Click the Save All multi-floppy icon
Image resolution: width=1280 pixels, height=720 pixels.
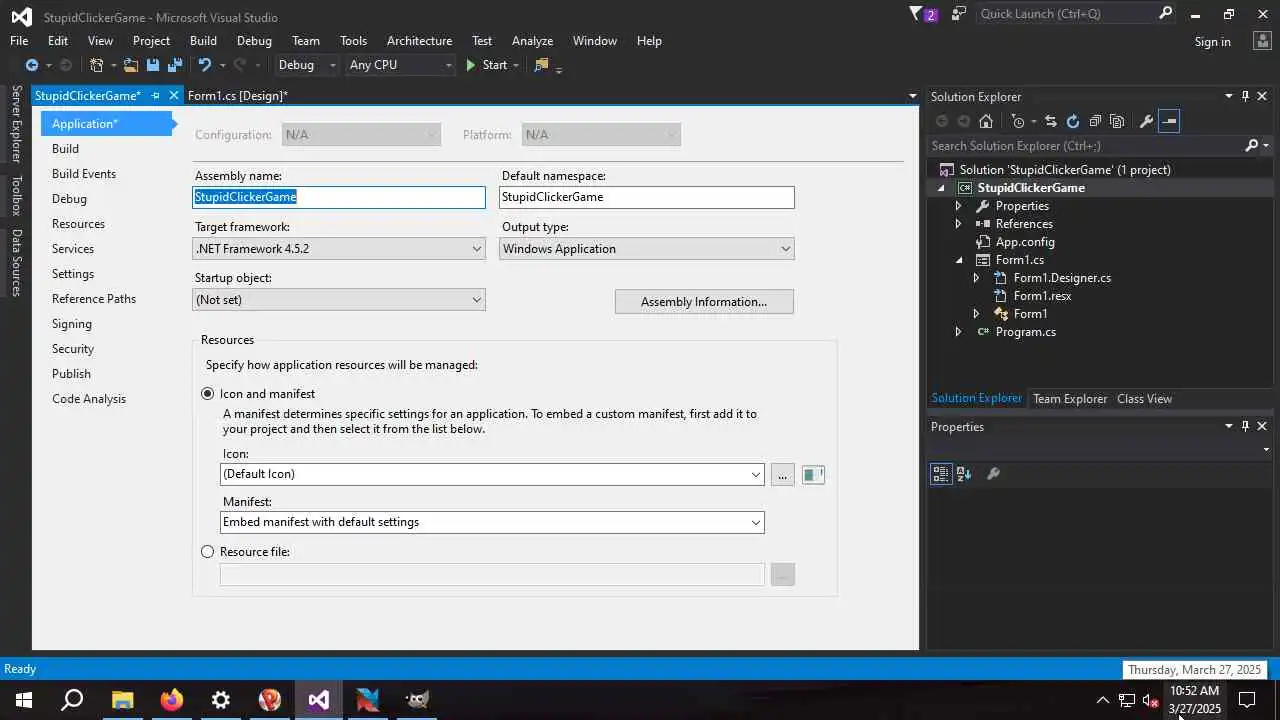(x=175, y=65)
